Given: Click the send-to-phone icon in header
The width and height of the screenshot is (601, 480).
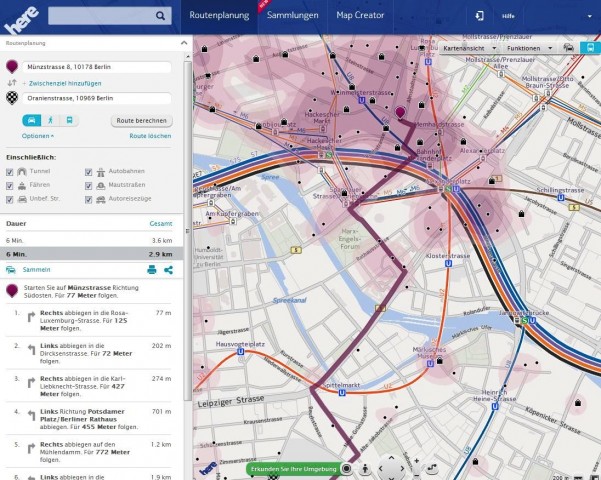Looking at the screenshot, I should (479, 16).
